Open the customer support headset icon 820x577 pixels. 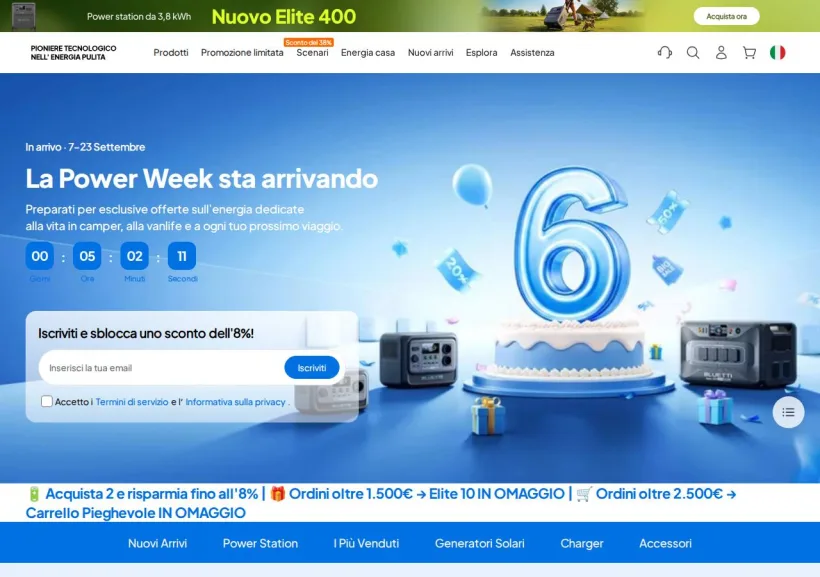pyautogui.click(x=665, y=52)
